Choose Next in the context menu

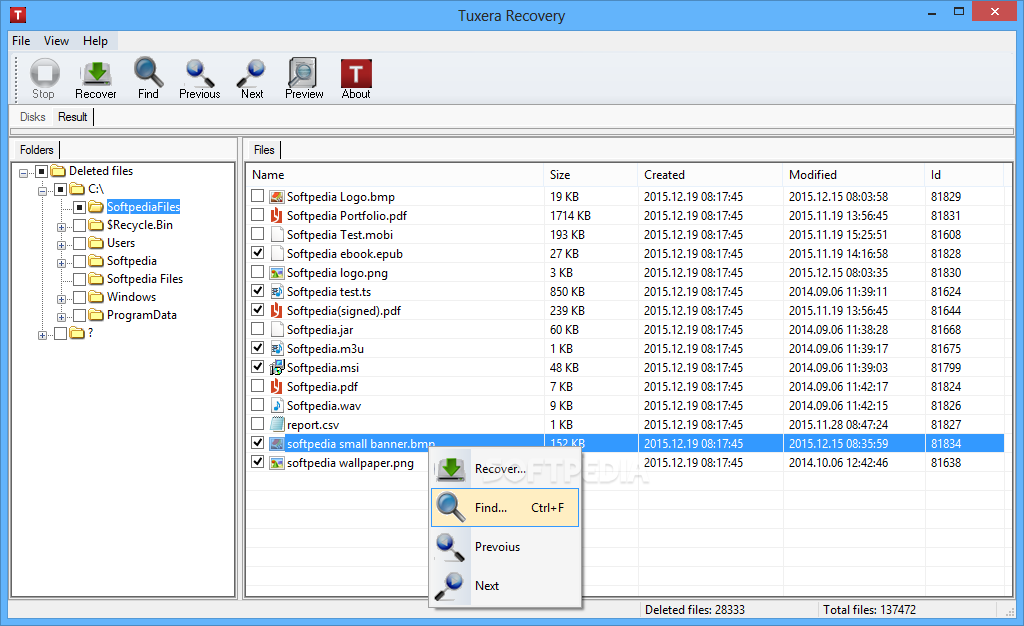505,586
